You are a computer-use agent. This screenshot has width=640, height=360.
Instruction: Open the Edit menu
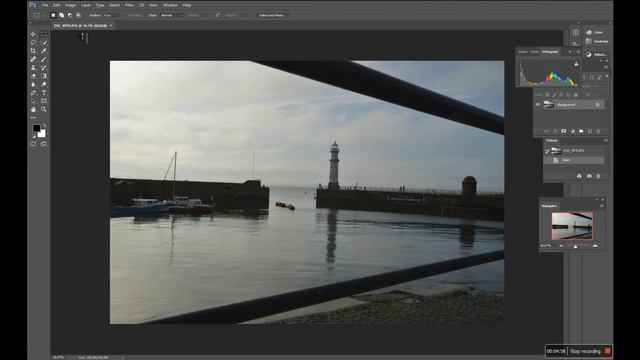tap(56, 5)
